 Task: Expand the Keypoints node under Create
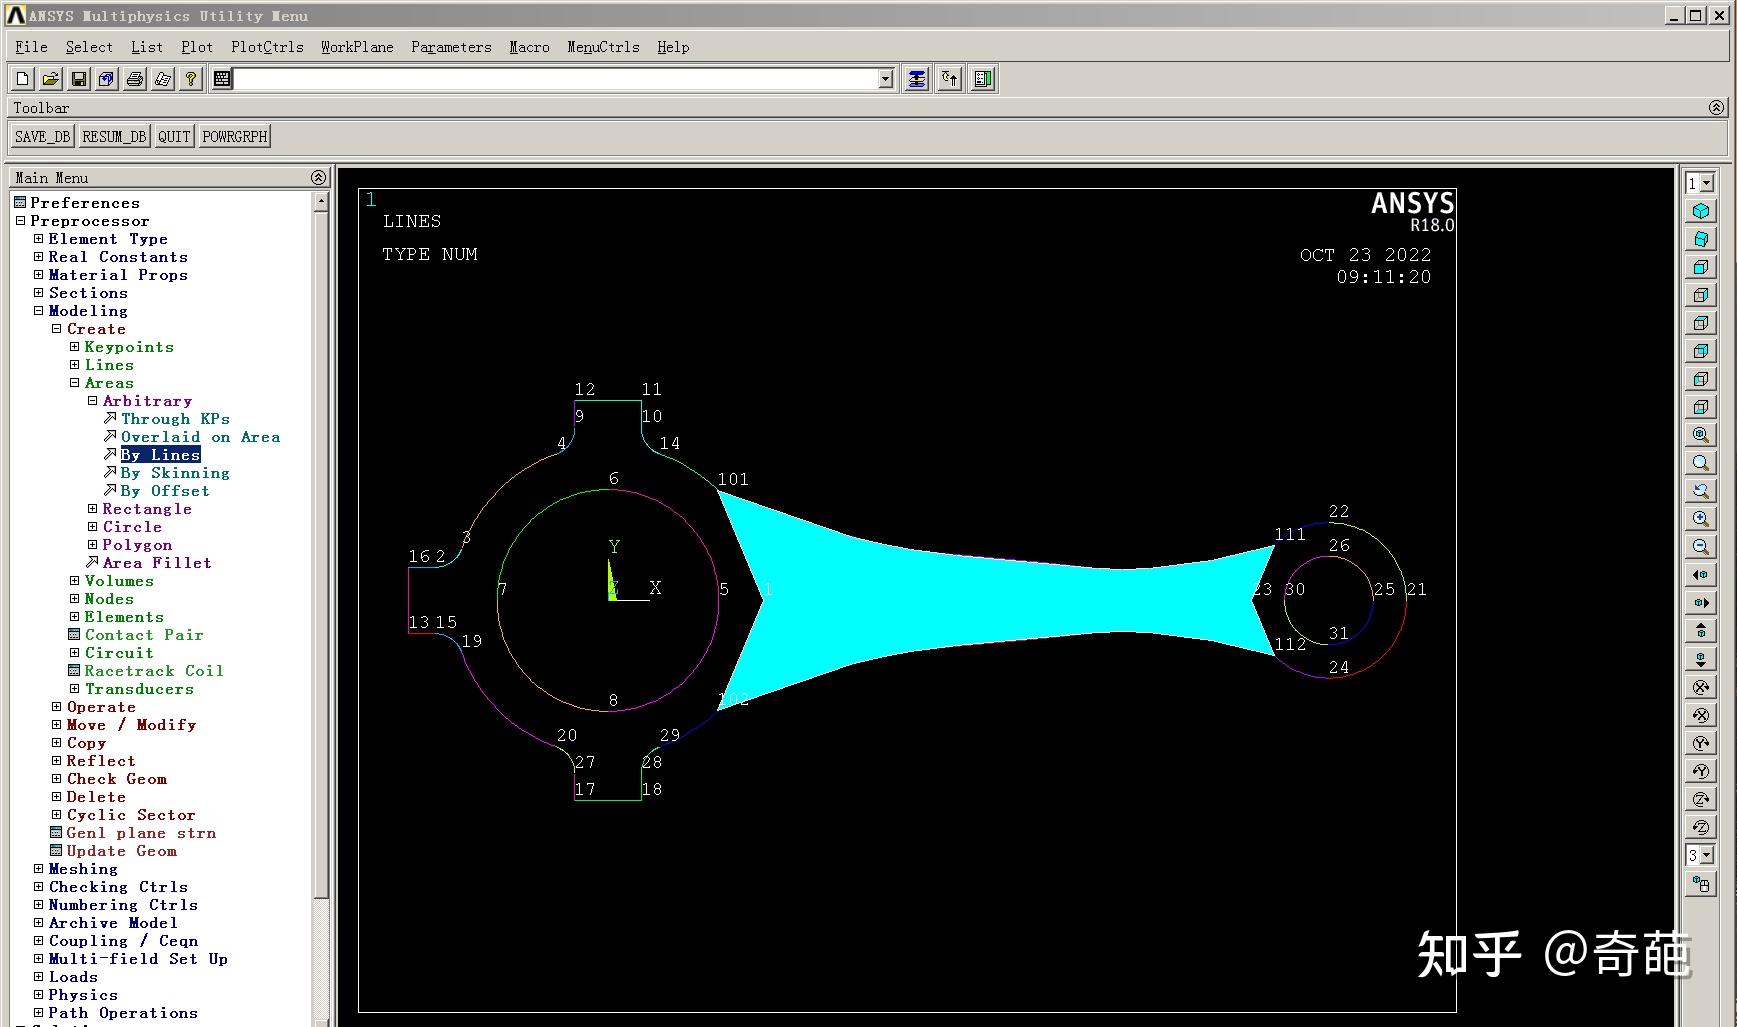[x=74, y=347]
